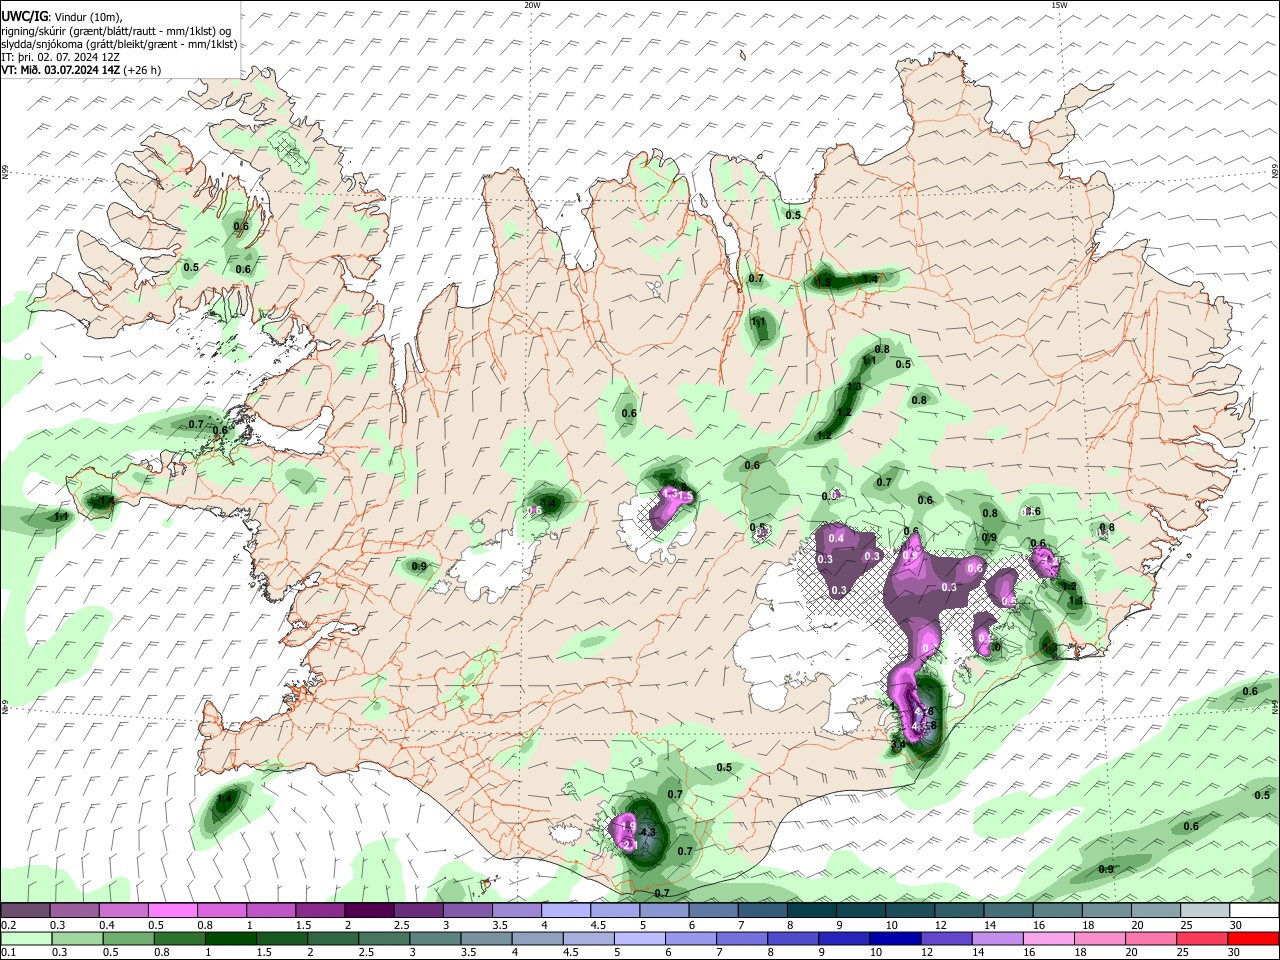Click the UWC/IG title label
The height and width of the screenshot is (960, 1280).
[24, 16]
